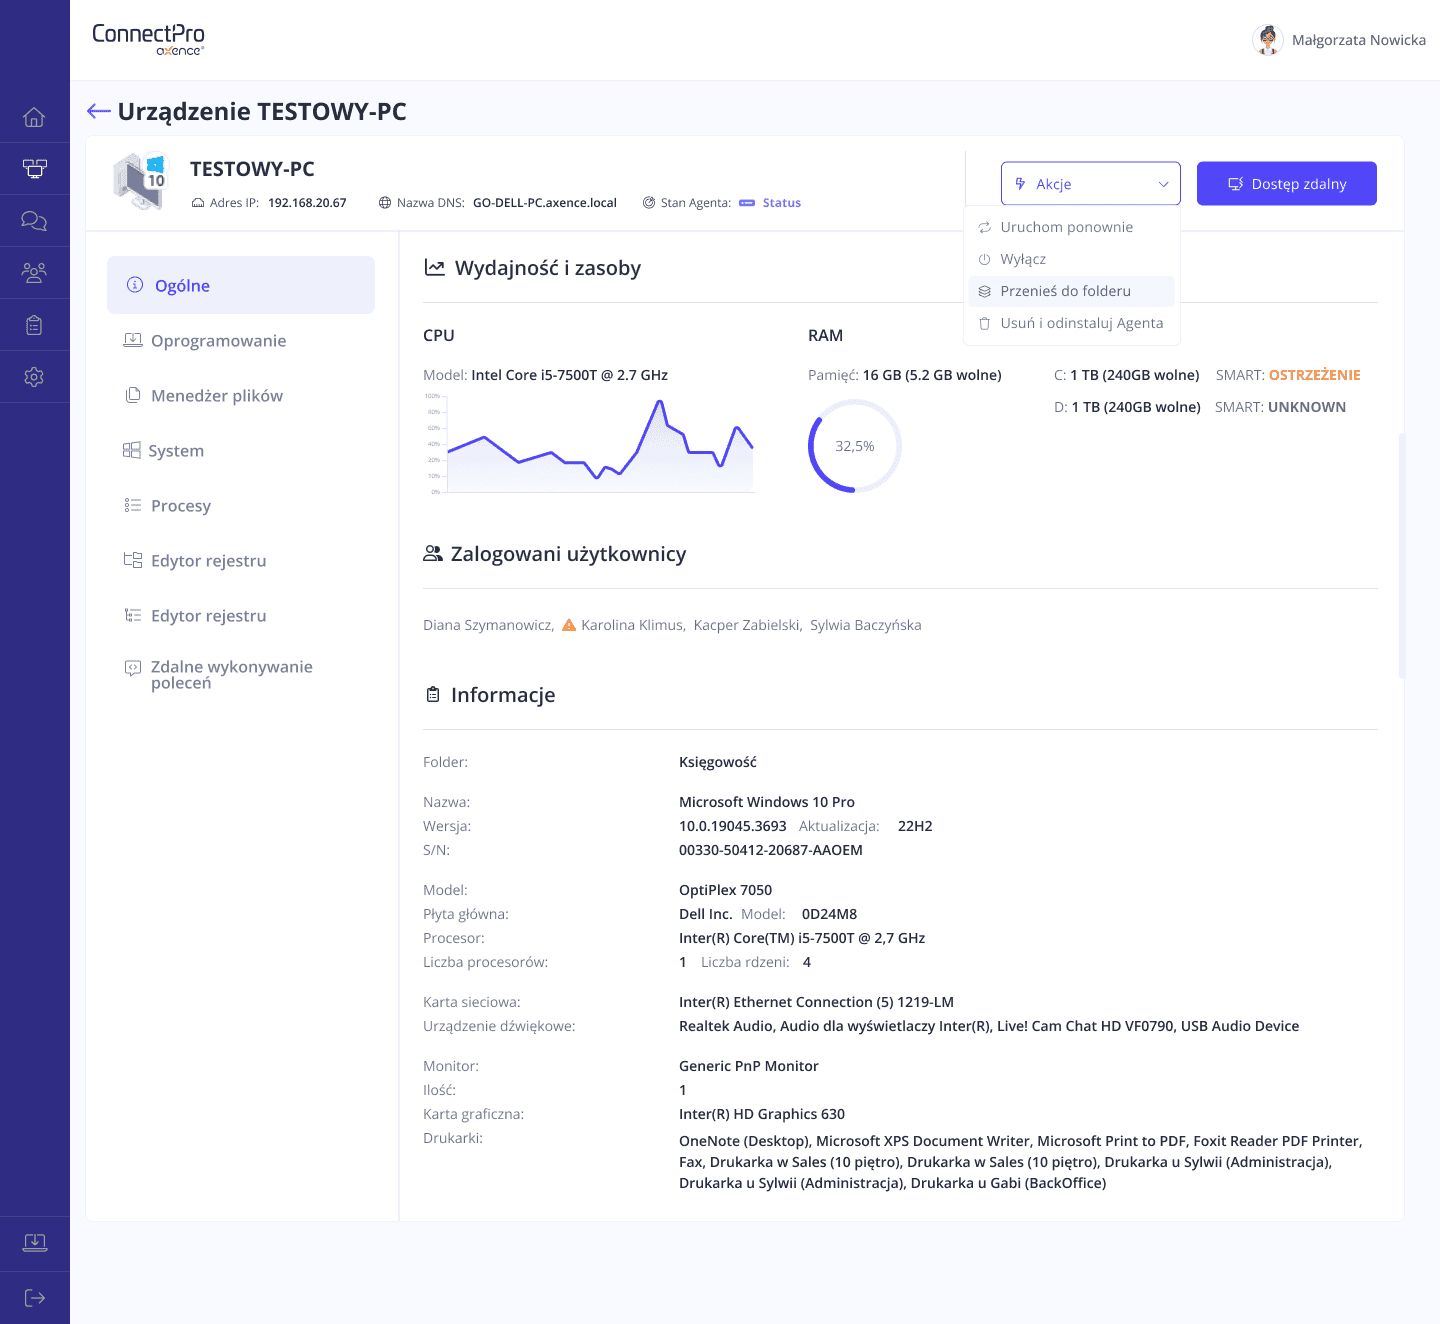Go back using the left arrow
1440x1324 pixels.
tap(98, 111)
